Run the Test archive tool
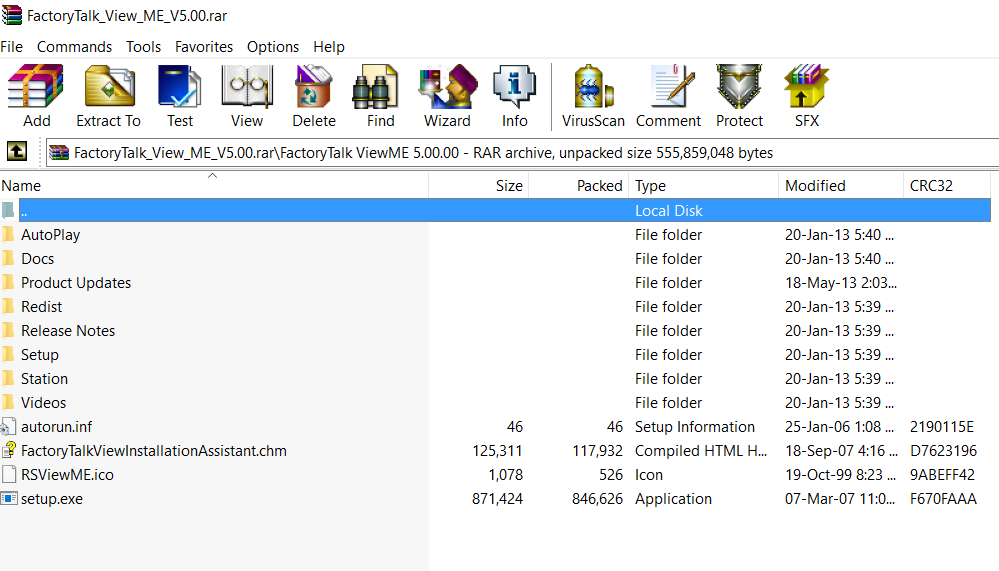Screen dimensions: 999x571 point(180,85)
